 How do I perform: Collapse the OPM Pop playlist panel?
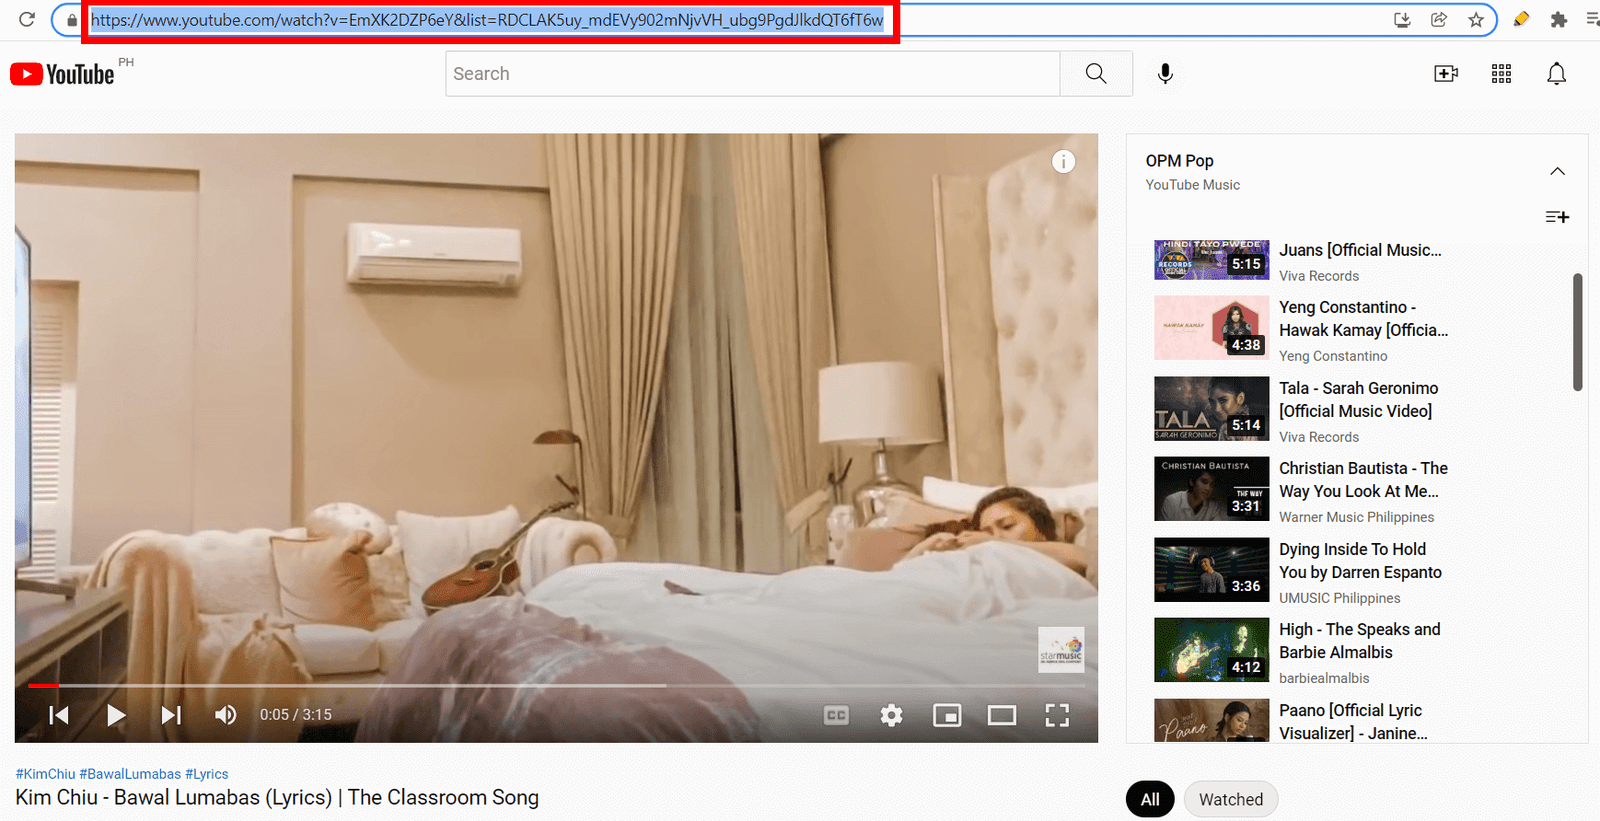tap(1557, 171)
